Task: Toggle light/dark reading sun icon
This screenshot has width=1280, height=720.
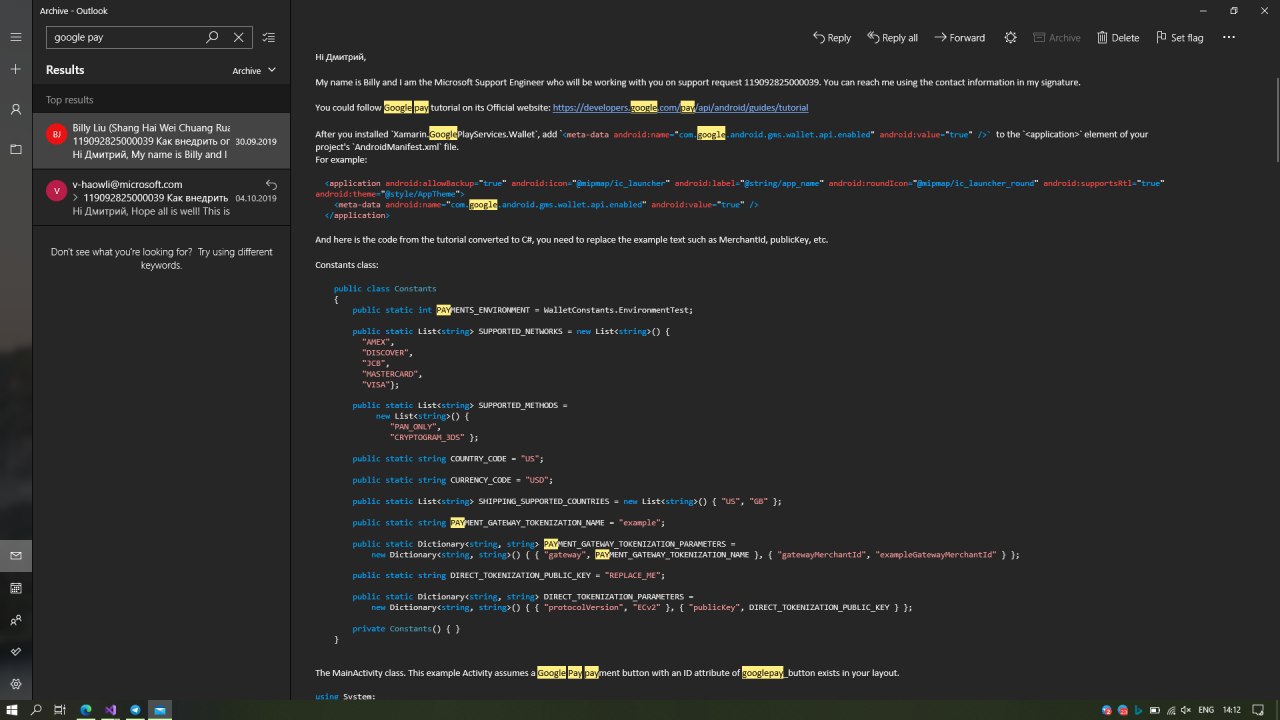Action: pos(1010,37)
